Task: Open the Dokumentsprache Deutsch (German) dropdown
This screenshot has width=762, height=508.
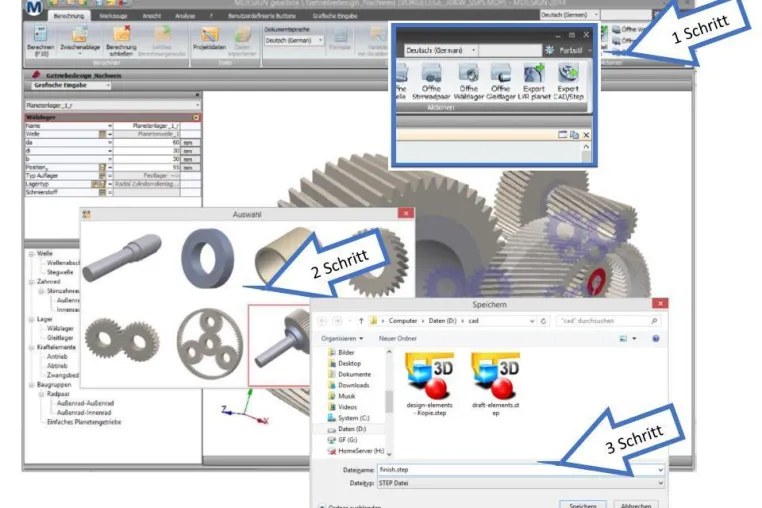Action: tap(294, 40)
